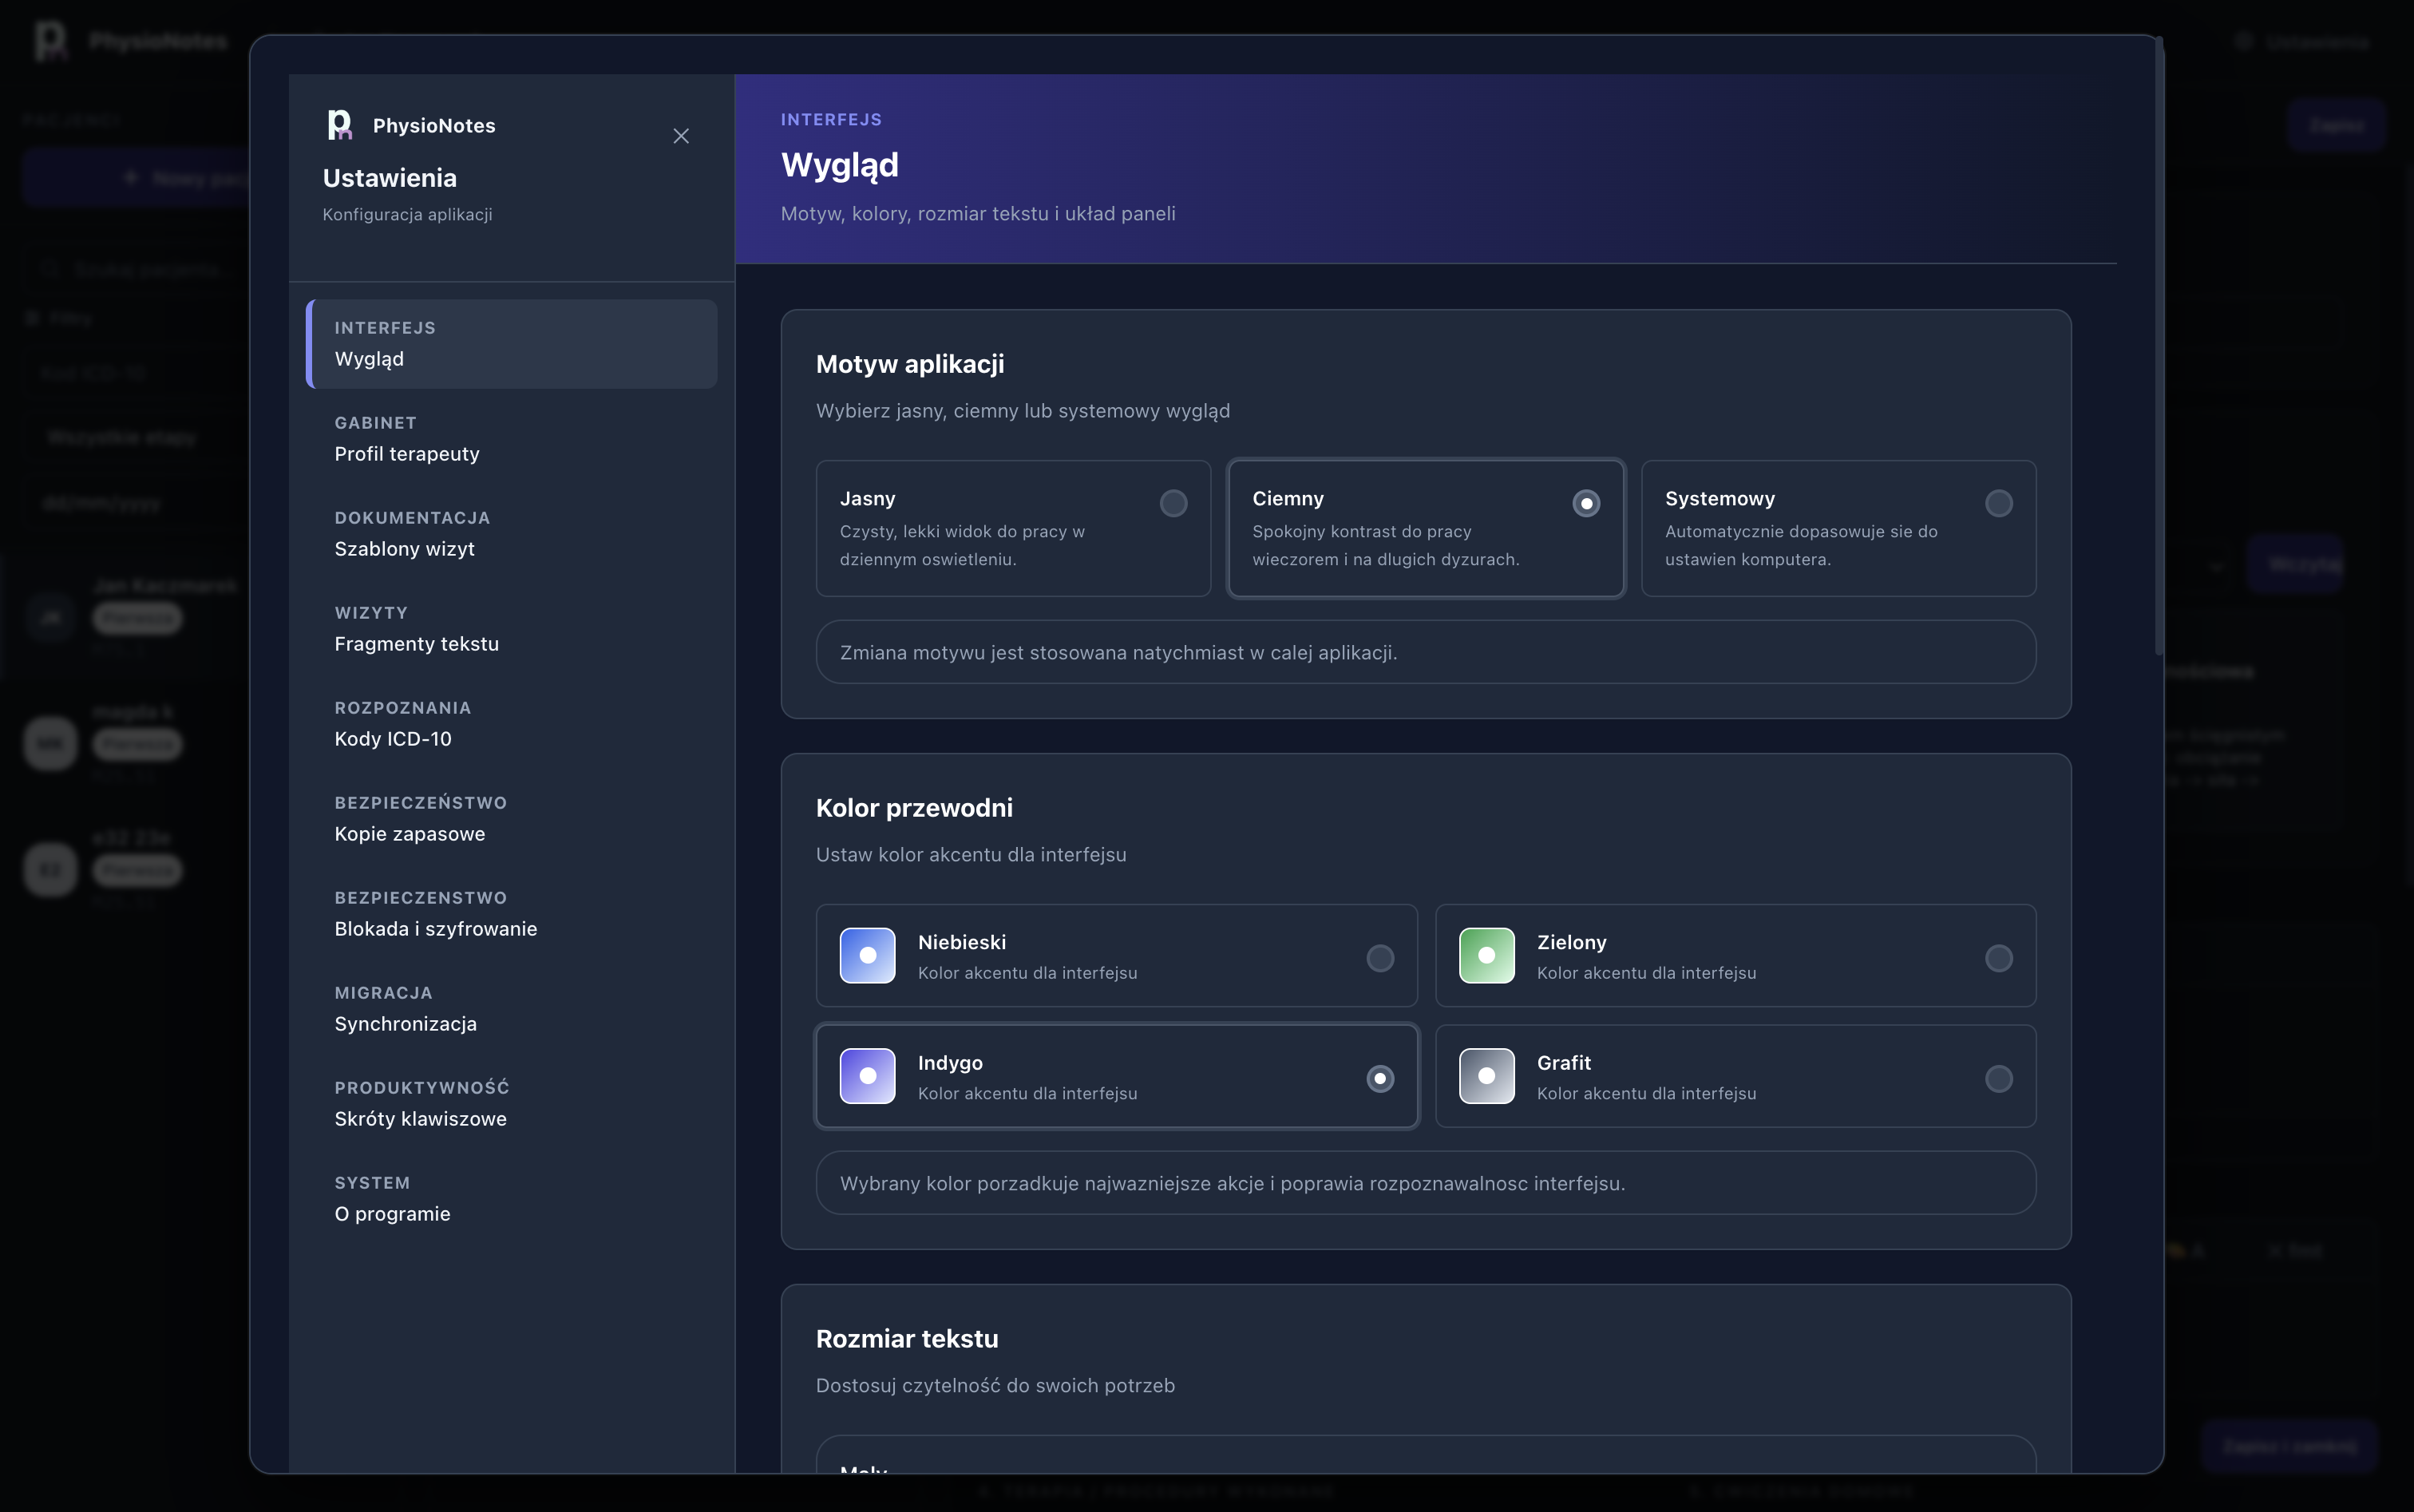Open Fragmenty tekstu settings
2414x1512 pixels.
(x=512, y=629)
